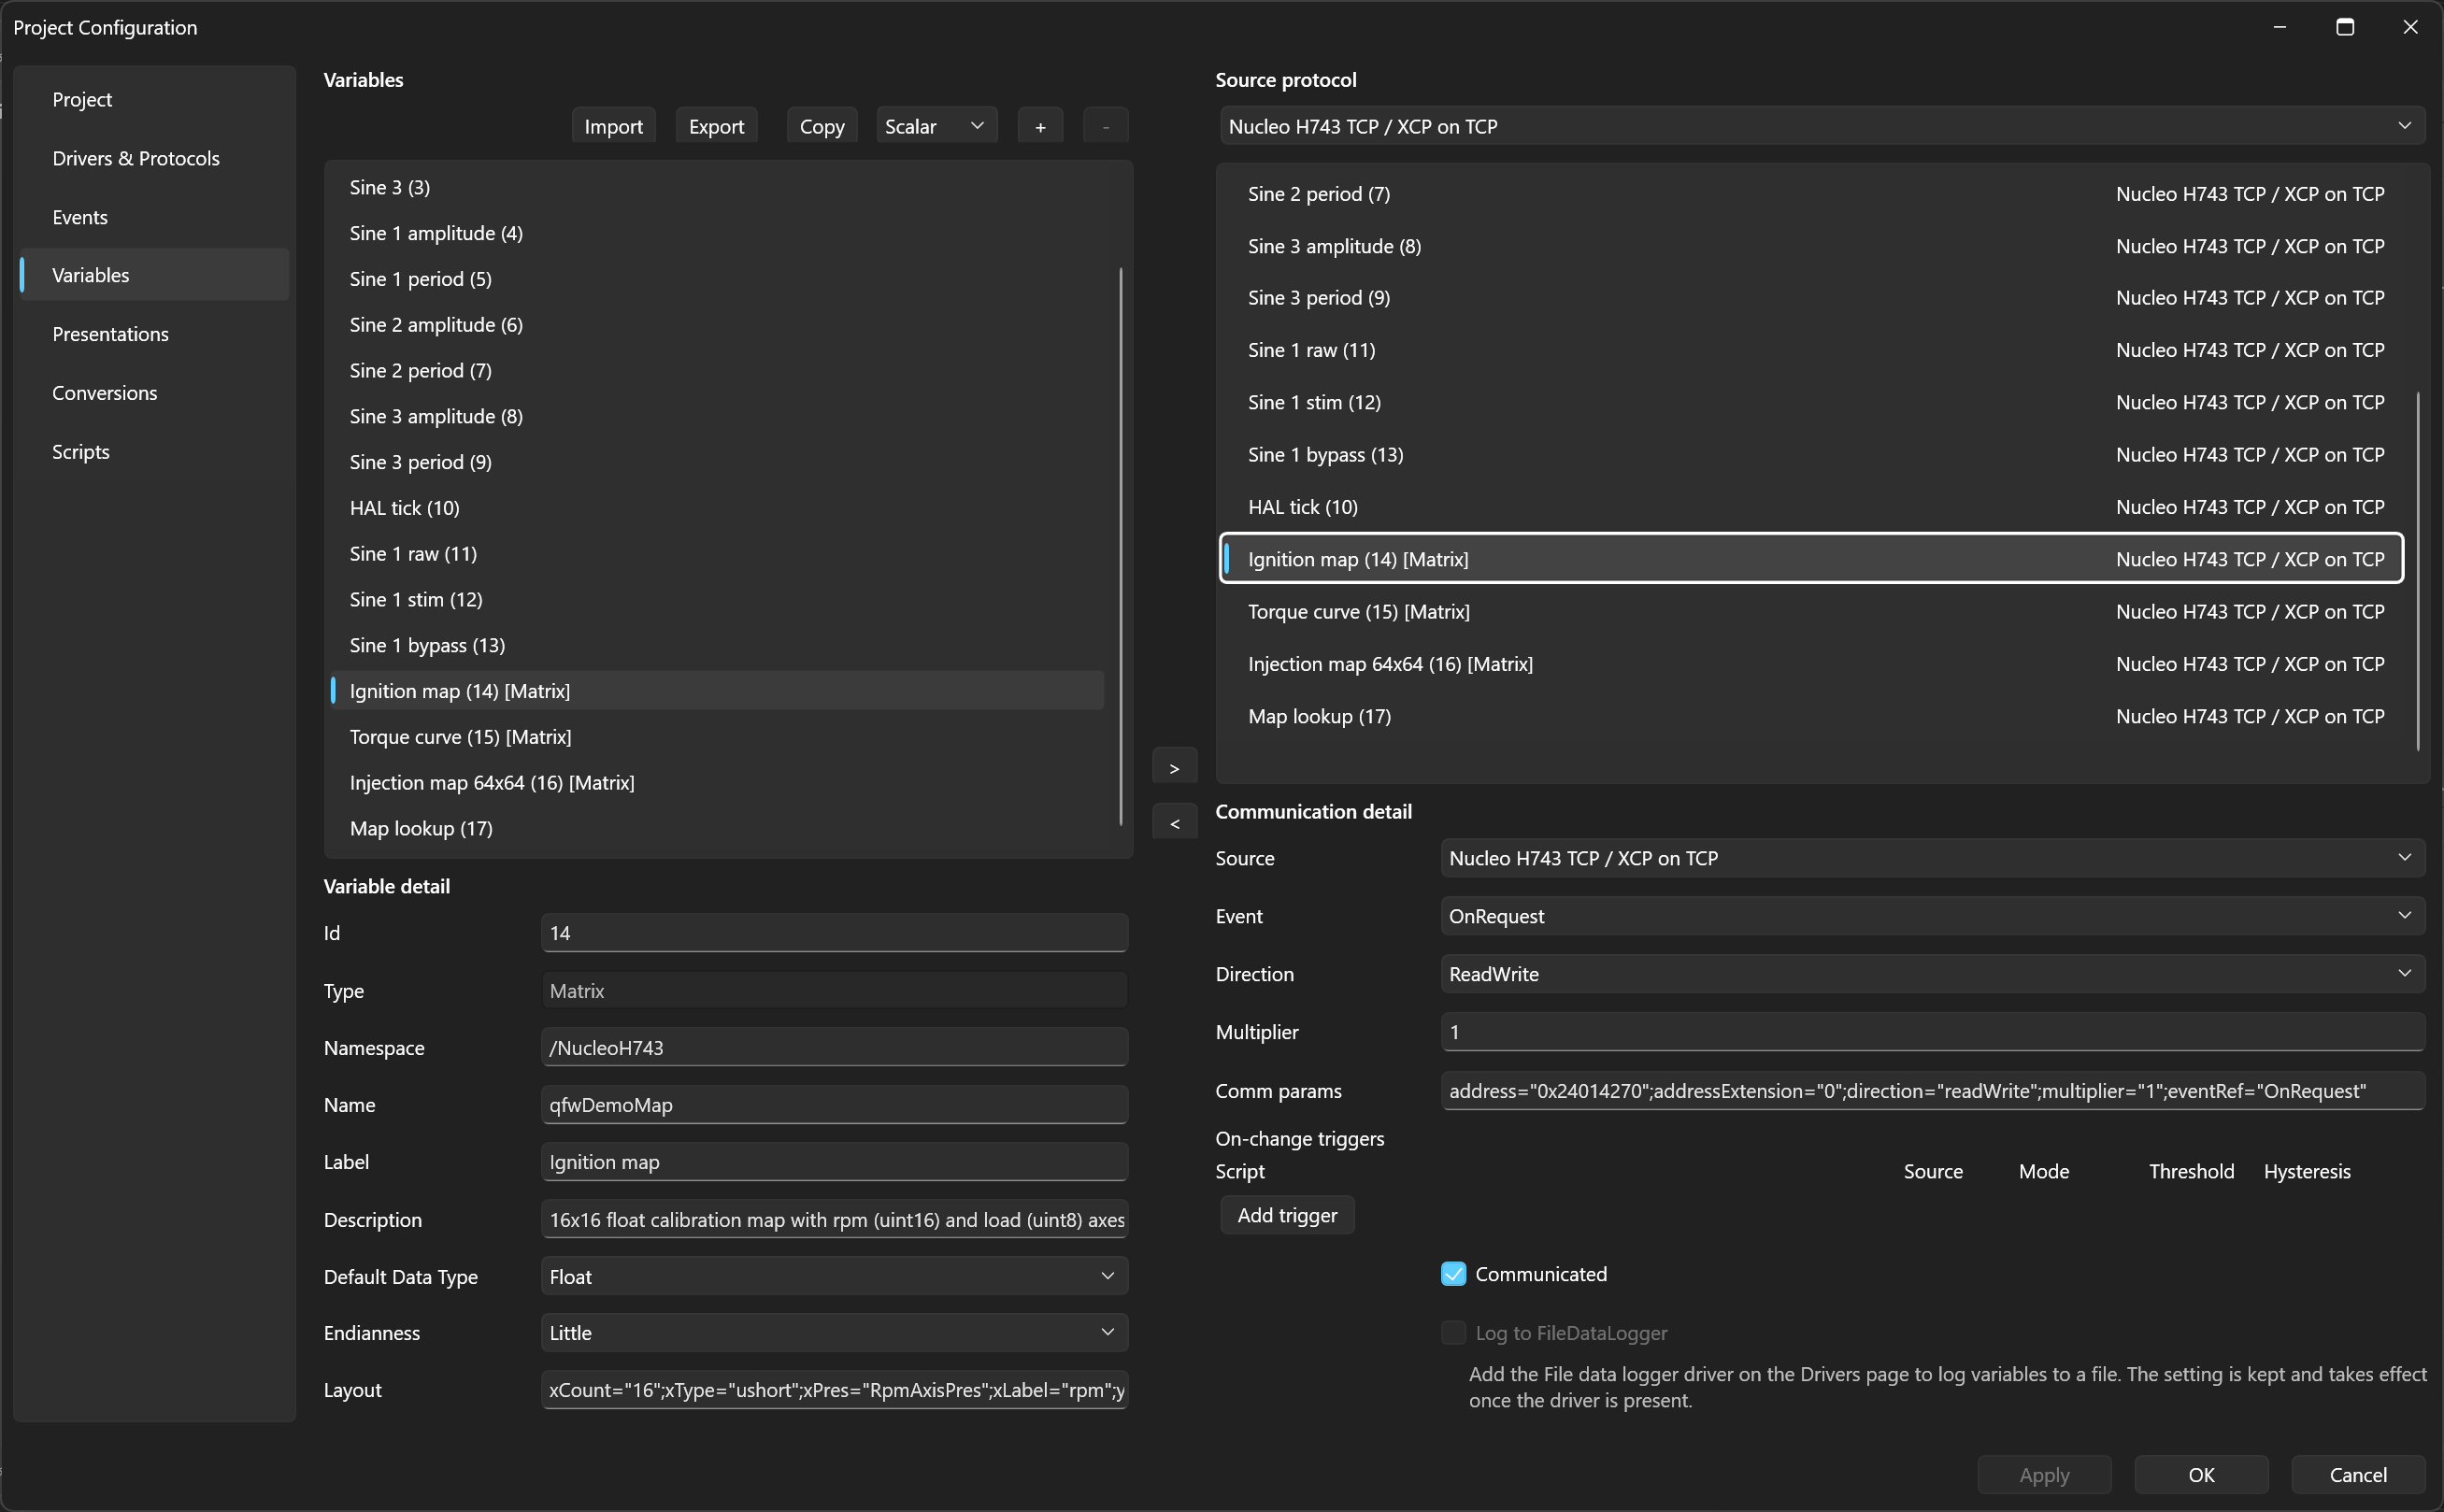Image resolution: width=2444 pixels, height=1512 pixels.
Task: Select Sine 1 bypass (13) in source protocol list
Action: [1812, 455]
